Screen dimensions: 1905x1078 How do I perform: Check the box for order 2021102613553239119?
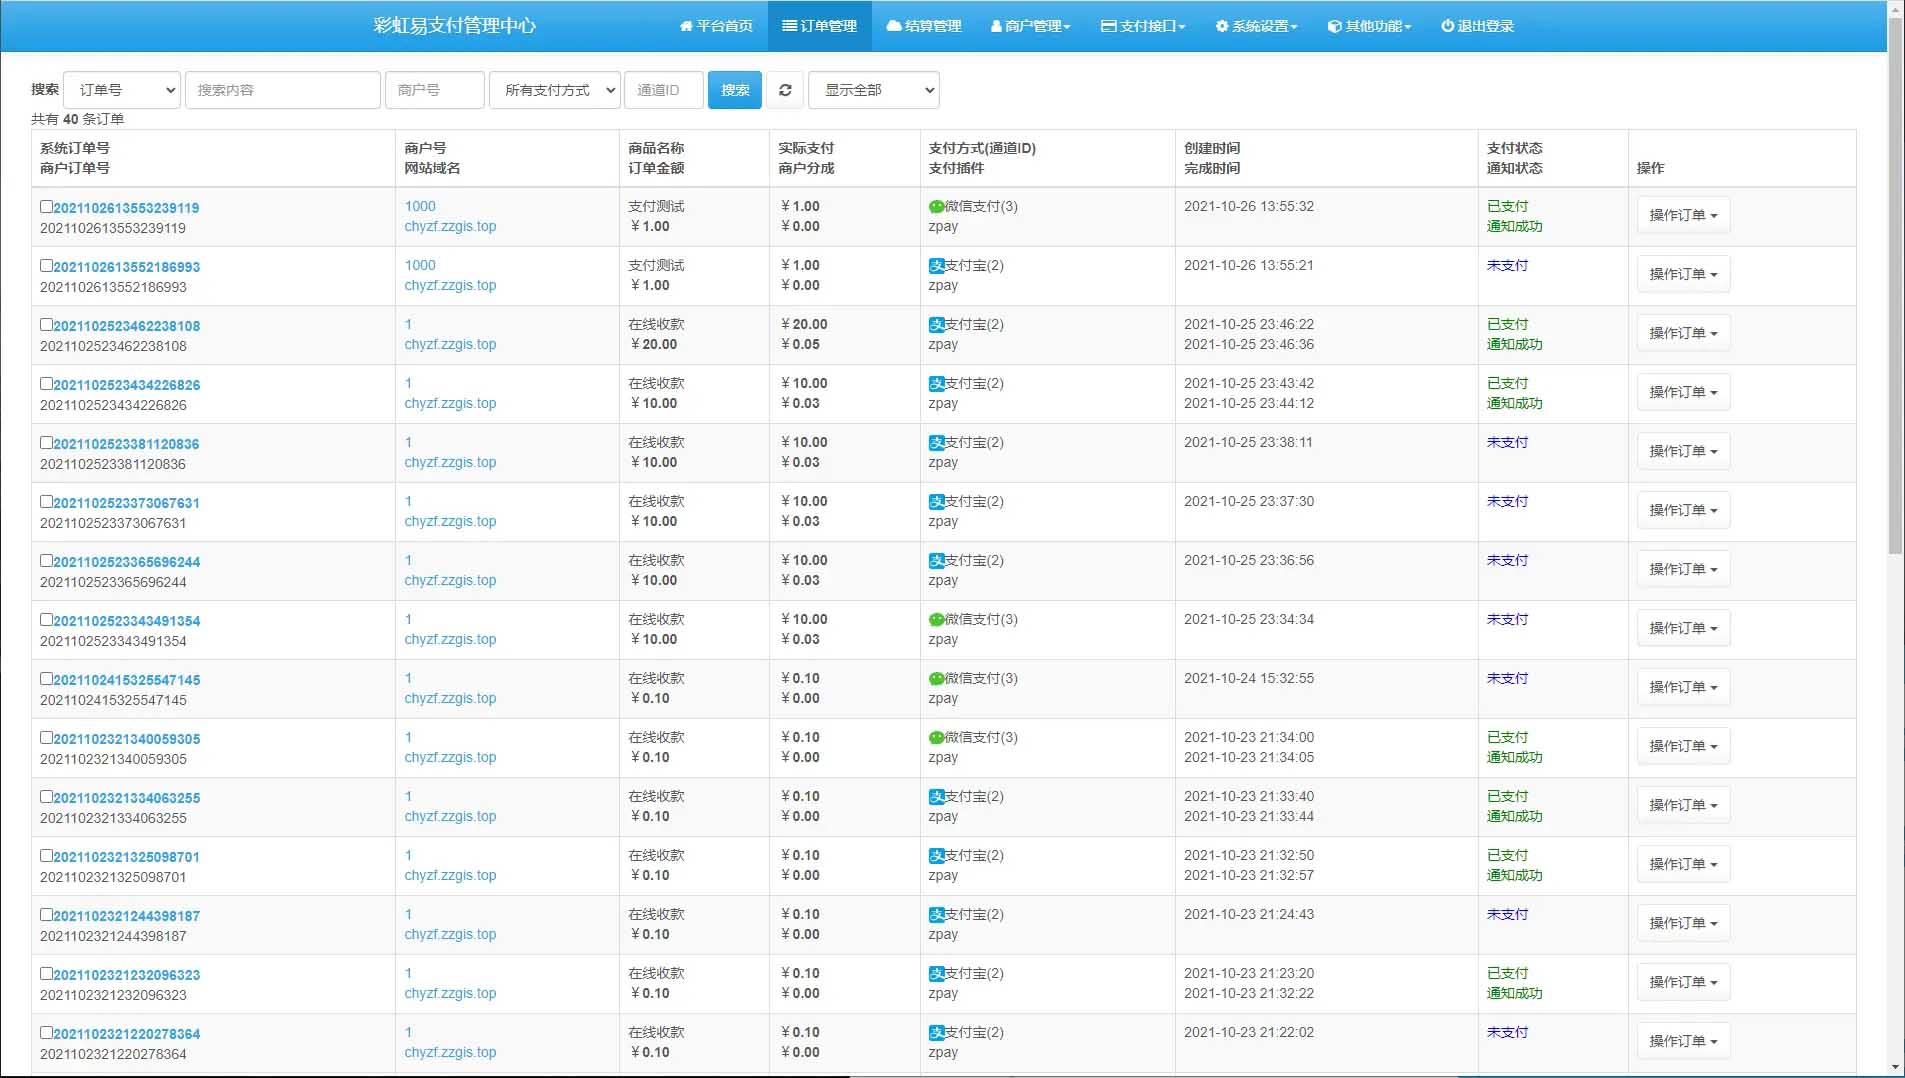coord(46,207)
